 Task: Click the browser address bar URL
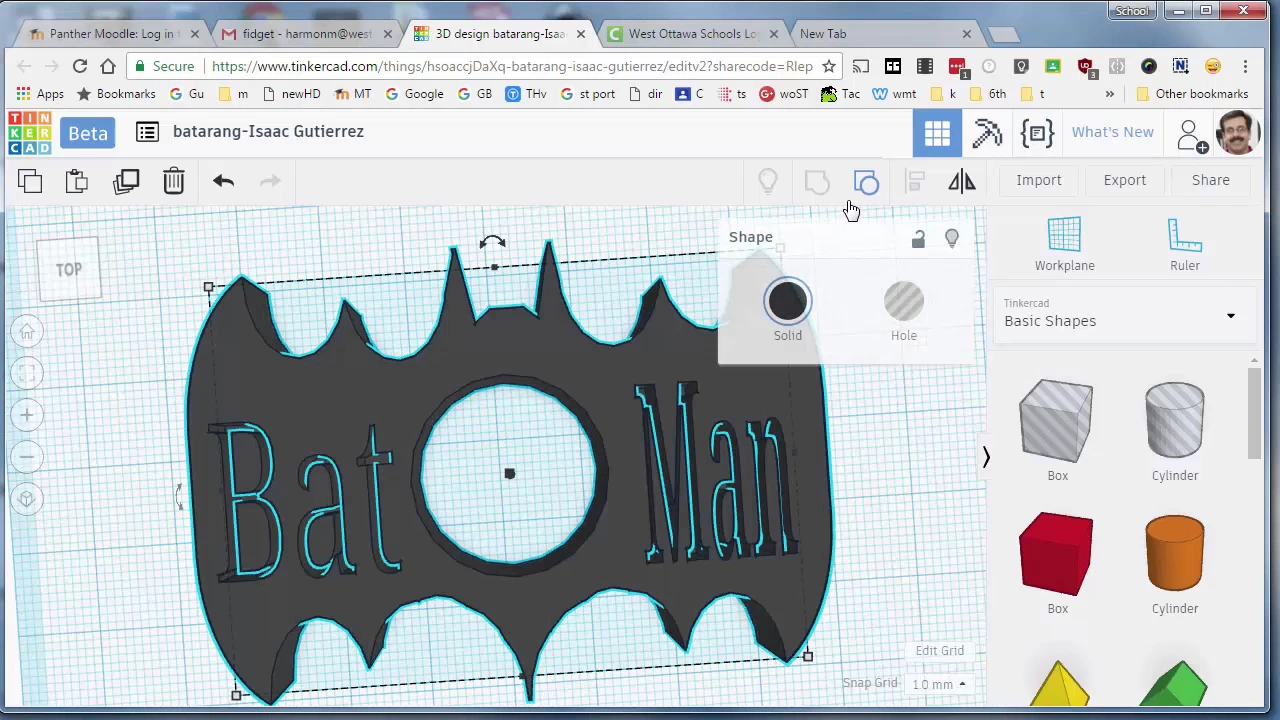[512, 66]
